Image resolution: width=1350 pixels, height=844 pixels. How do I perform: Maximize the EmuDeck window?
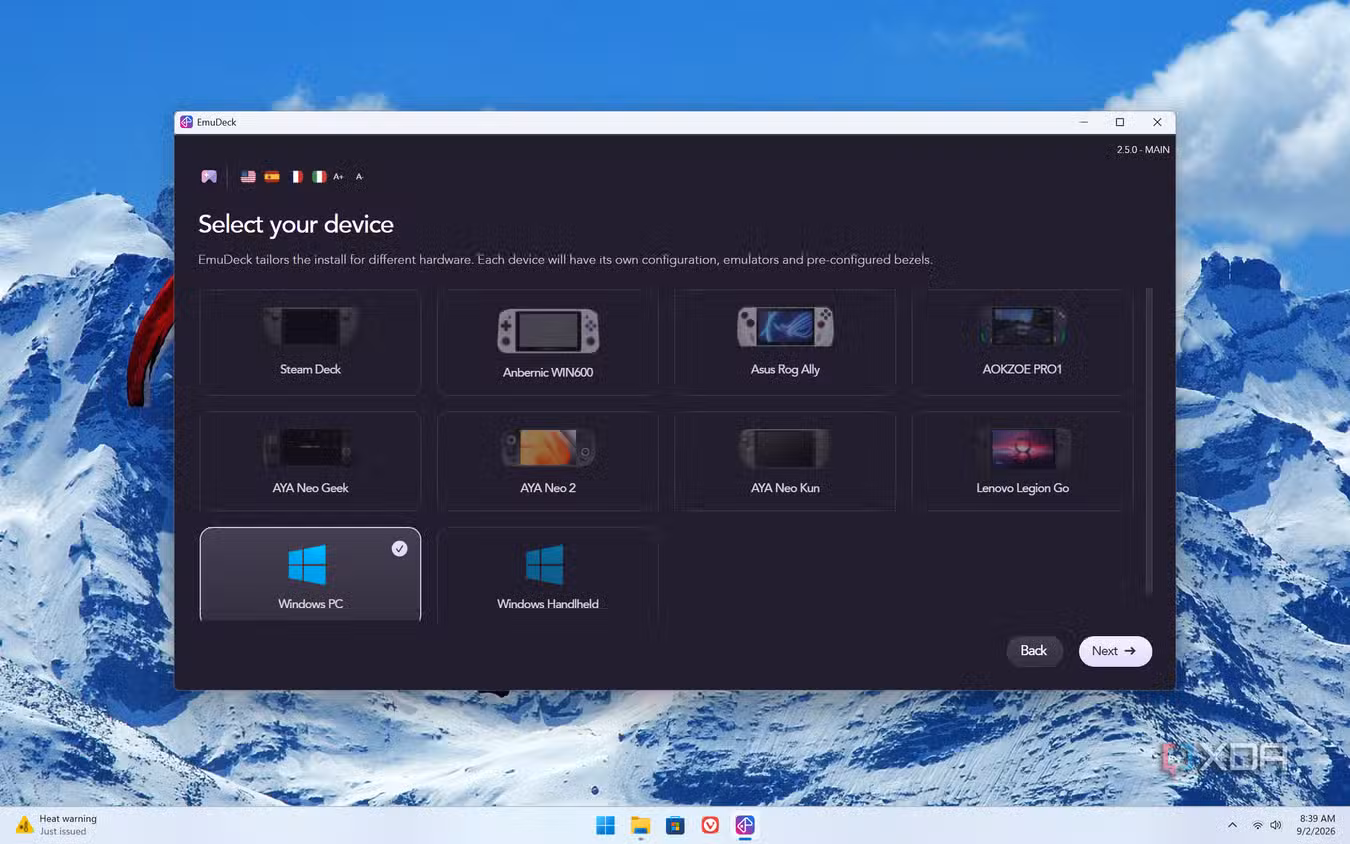click(x=1120, y=122)
